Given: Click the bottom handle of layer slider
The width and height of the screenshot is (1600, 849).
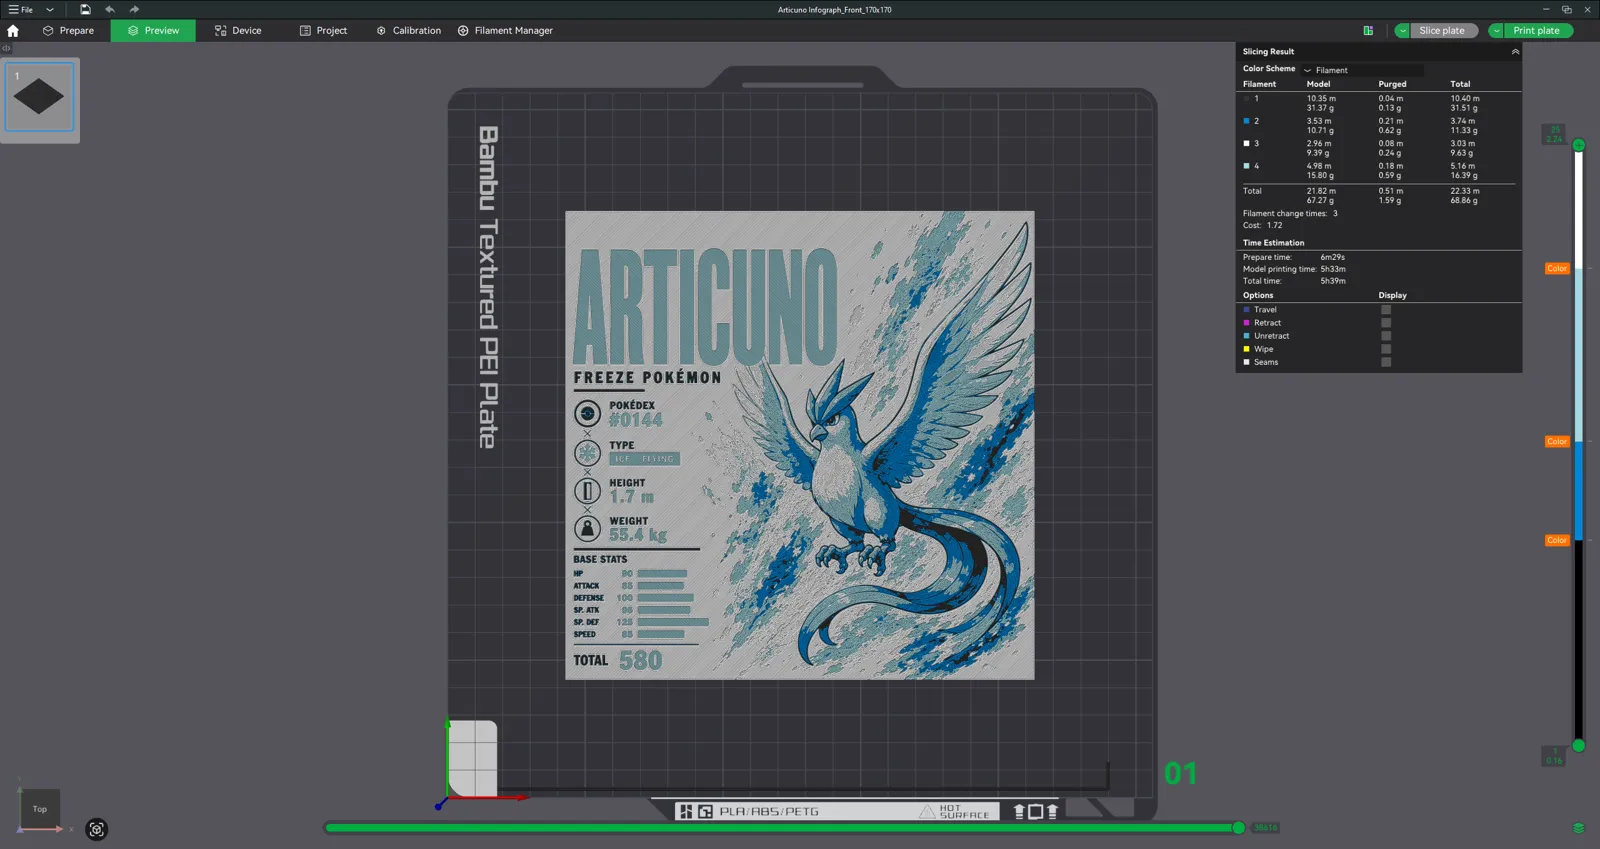Looking at the screenshot, I should tap(1579, 746).
